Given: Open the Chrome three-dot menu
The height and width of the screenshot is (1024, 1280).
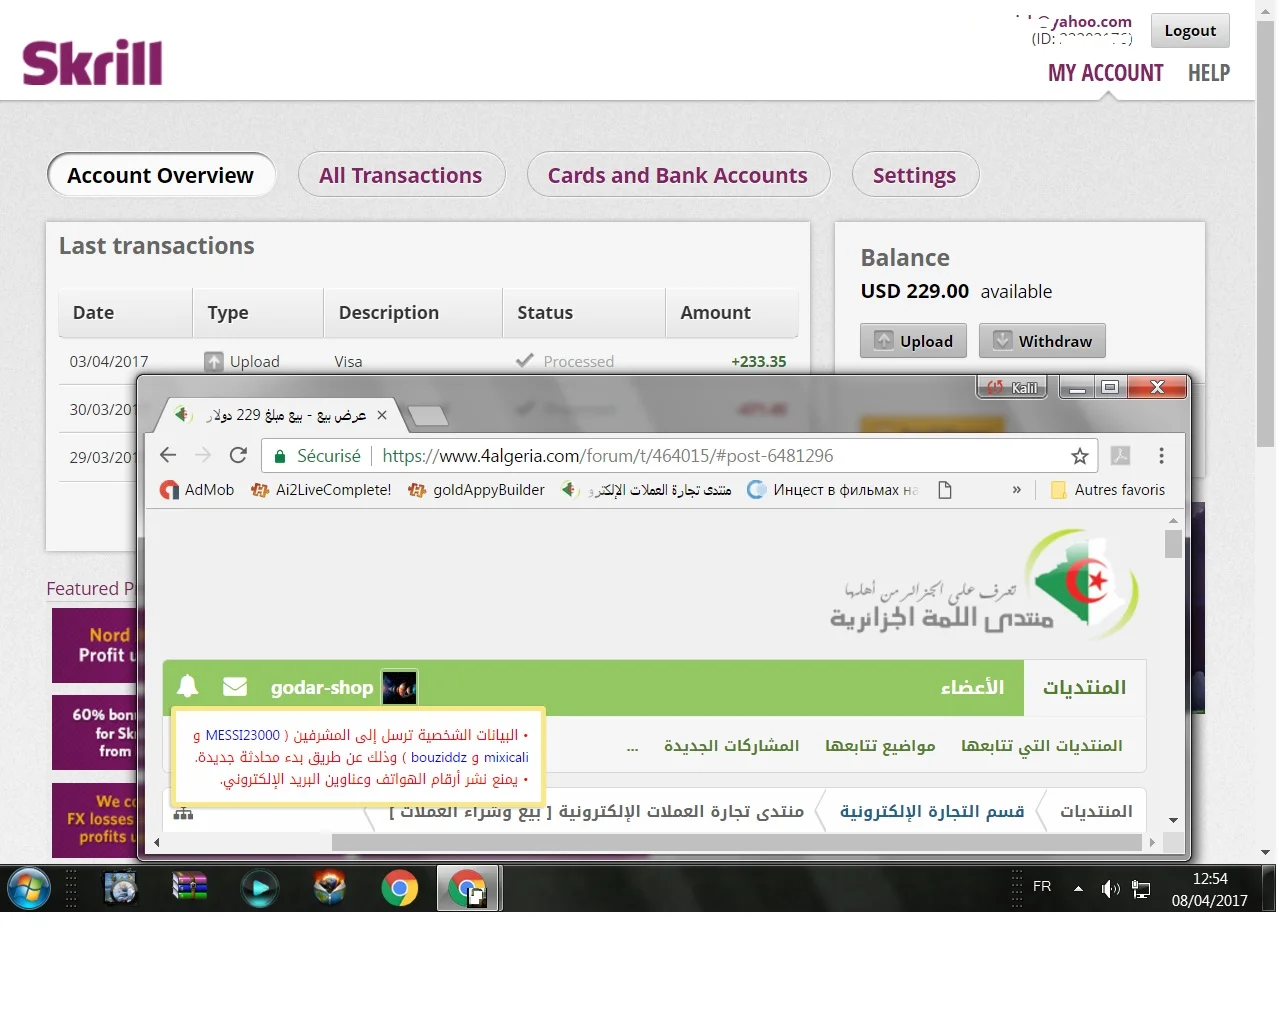Looking at the screenshot, I should (x=1161, y=456).
